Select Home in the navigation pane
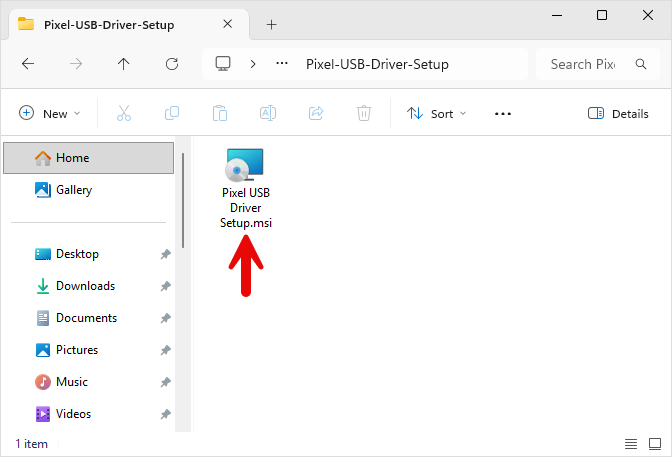Screen dimensions: 672x457 (89, 158)
